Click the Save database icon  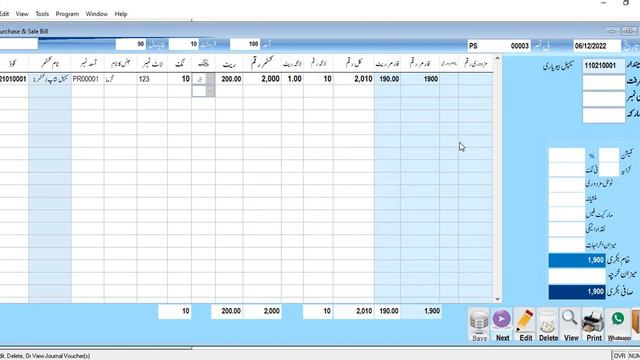479,325
